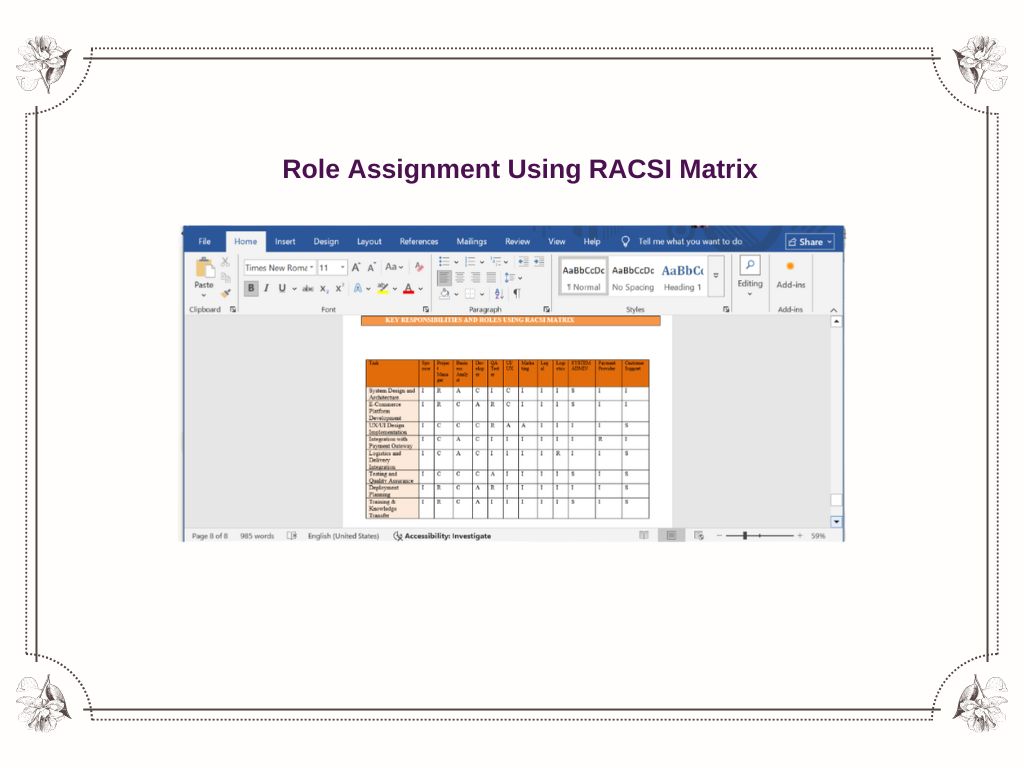The height and width of the screenshot is (768, 1024).
Task: Expand the Styles gallery
Action: click(x=716, y=276)
